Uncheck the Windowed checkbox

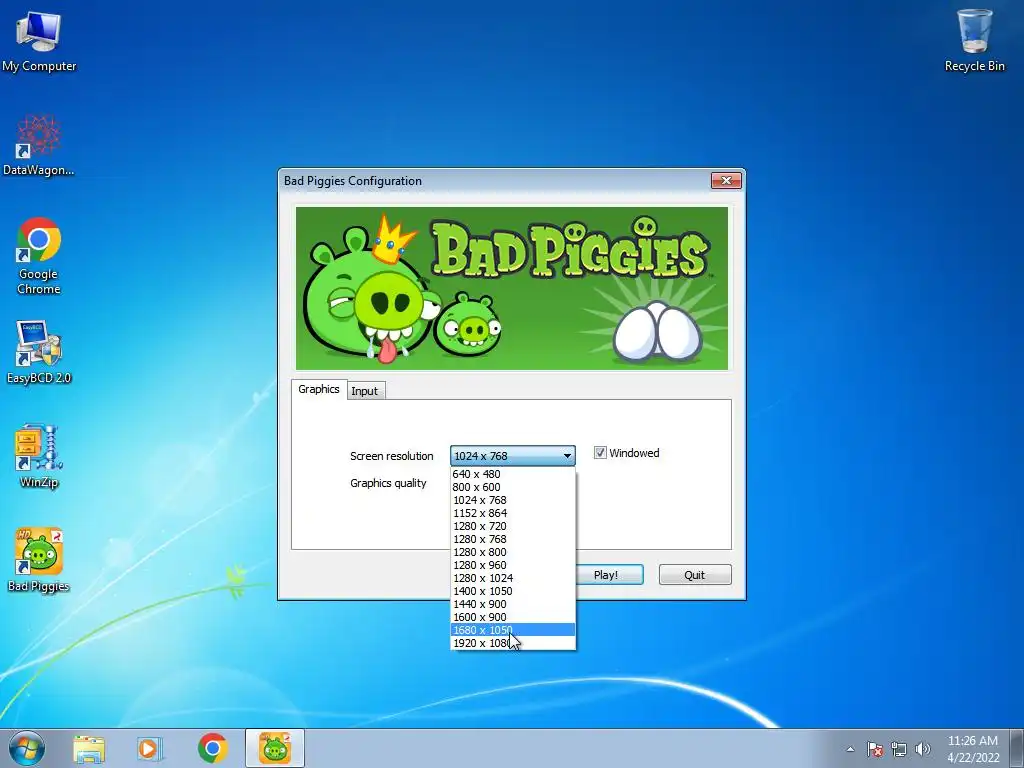click(x=600, y=453)
